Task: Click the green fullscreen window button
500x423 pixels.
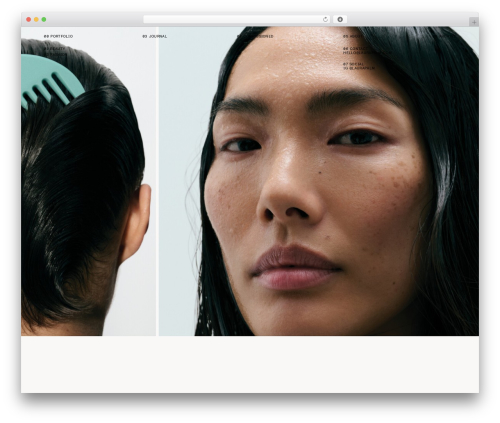Action: coord(44,19)
